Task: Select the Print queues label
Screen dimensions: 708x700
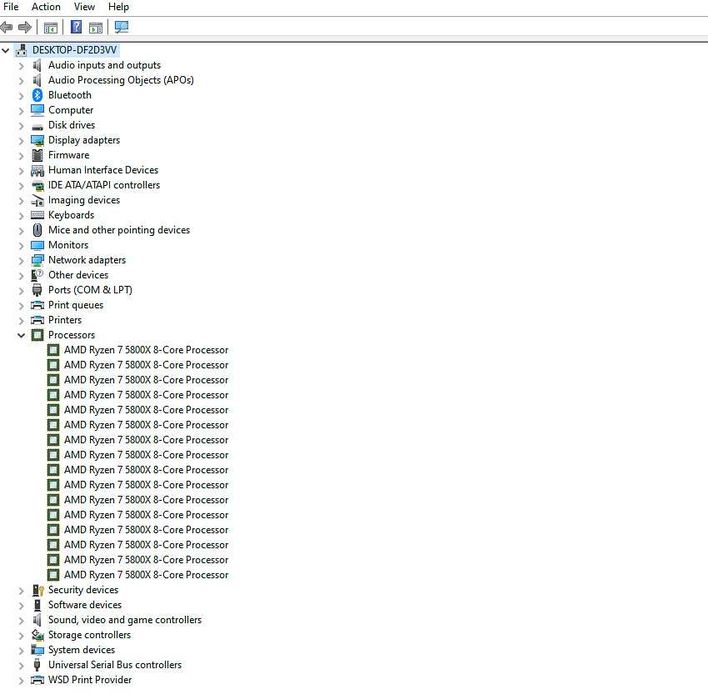Action: click(76, 305)
